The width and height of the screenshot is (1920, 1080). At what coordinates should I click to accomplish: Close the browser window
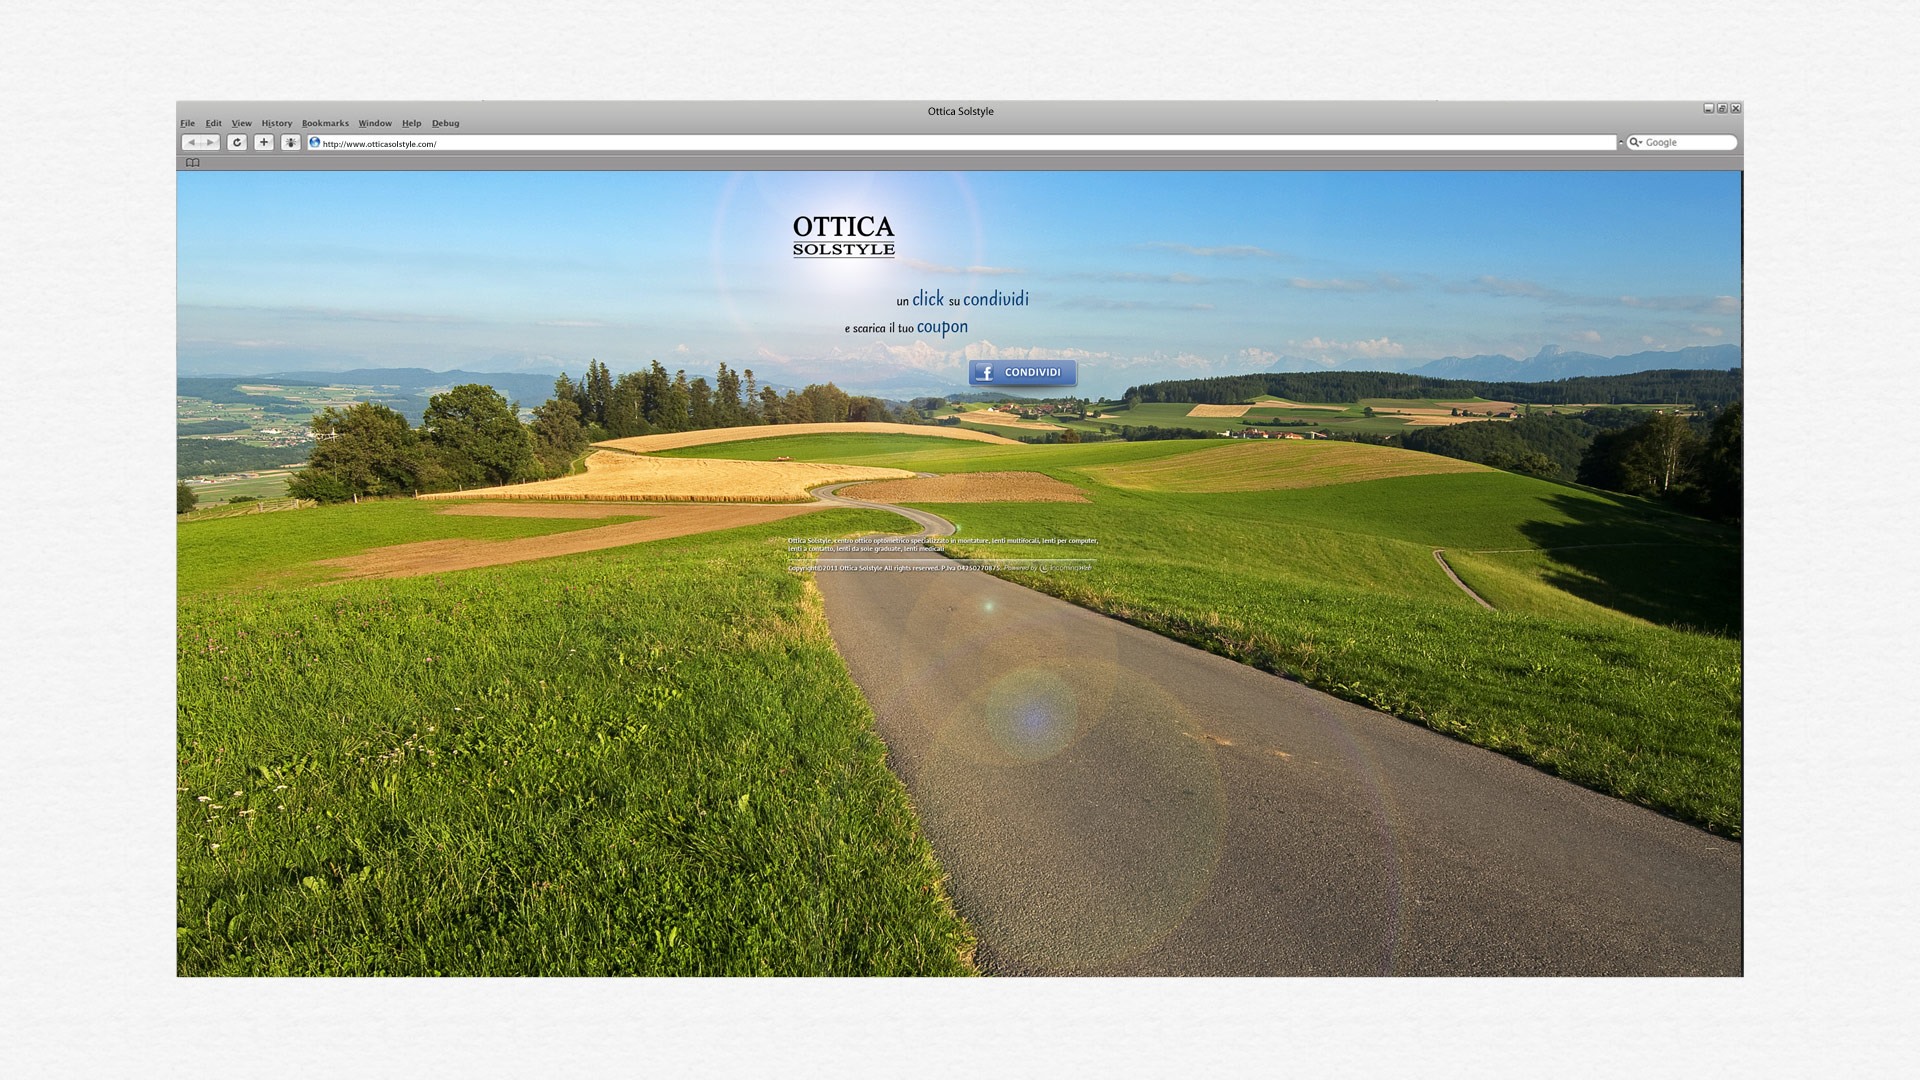coord(1736,108)
